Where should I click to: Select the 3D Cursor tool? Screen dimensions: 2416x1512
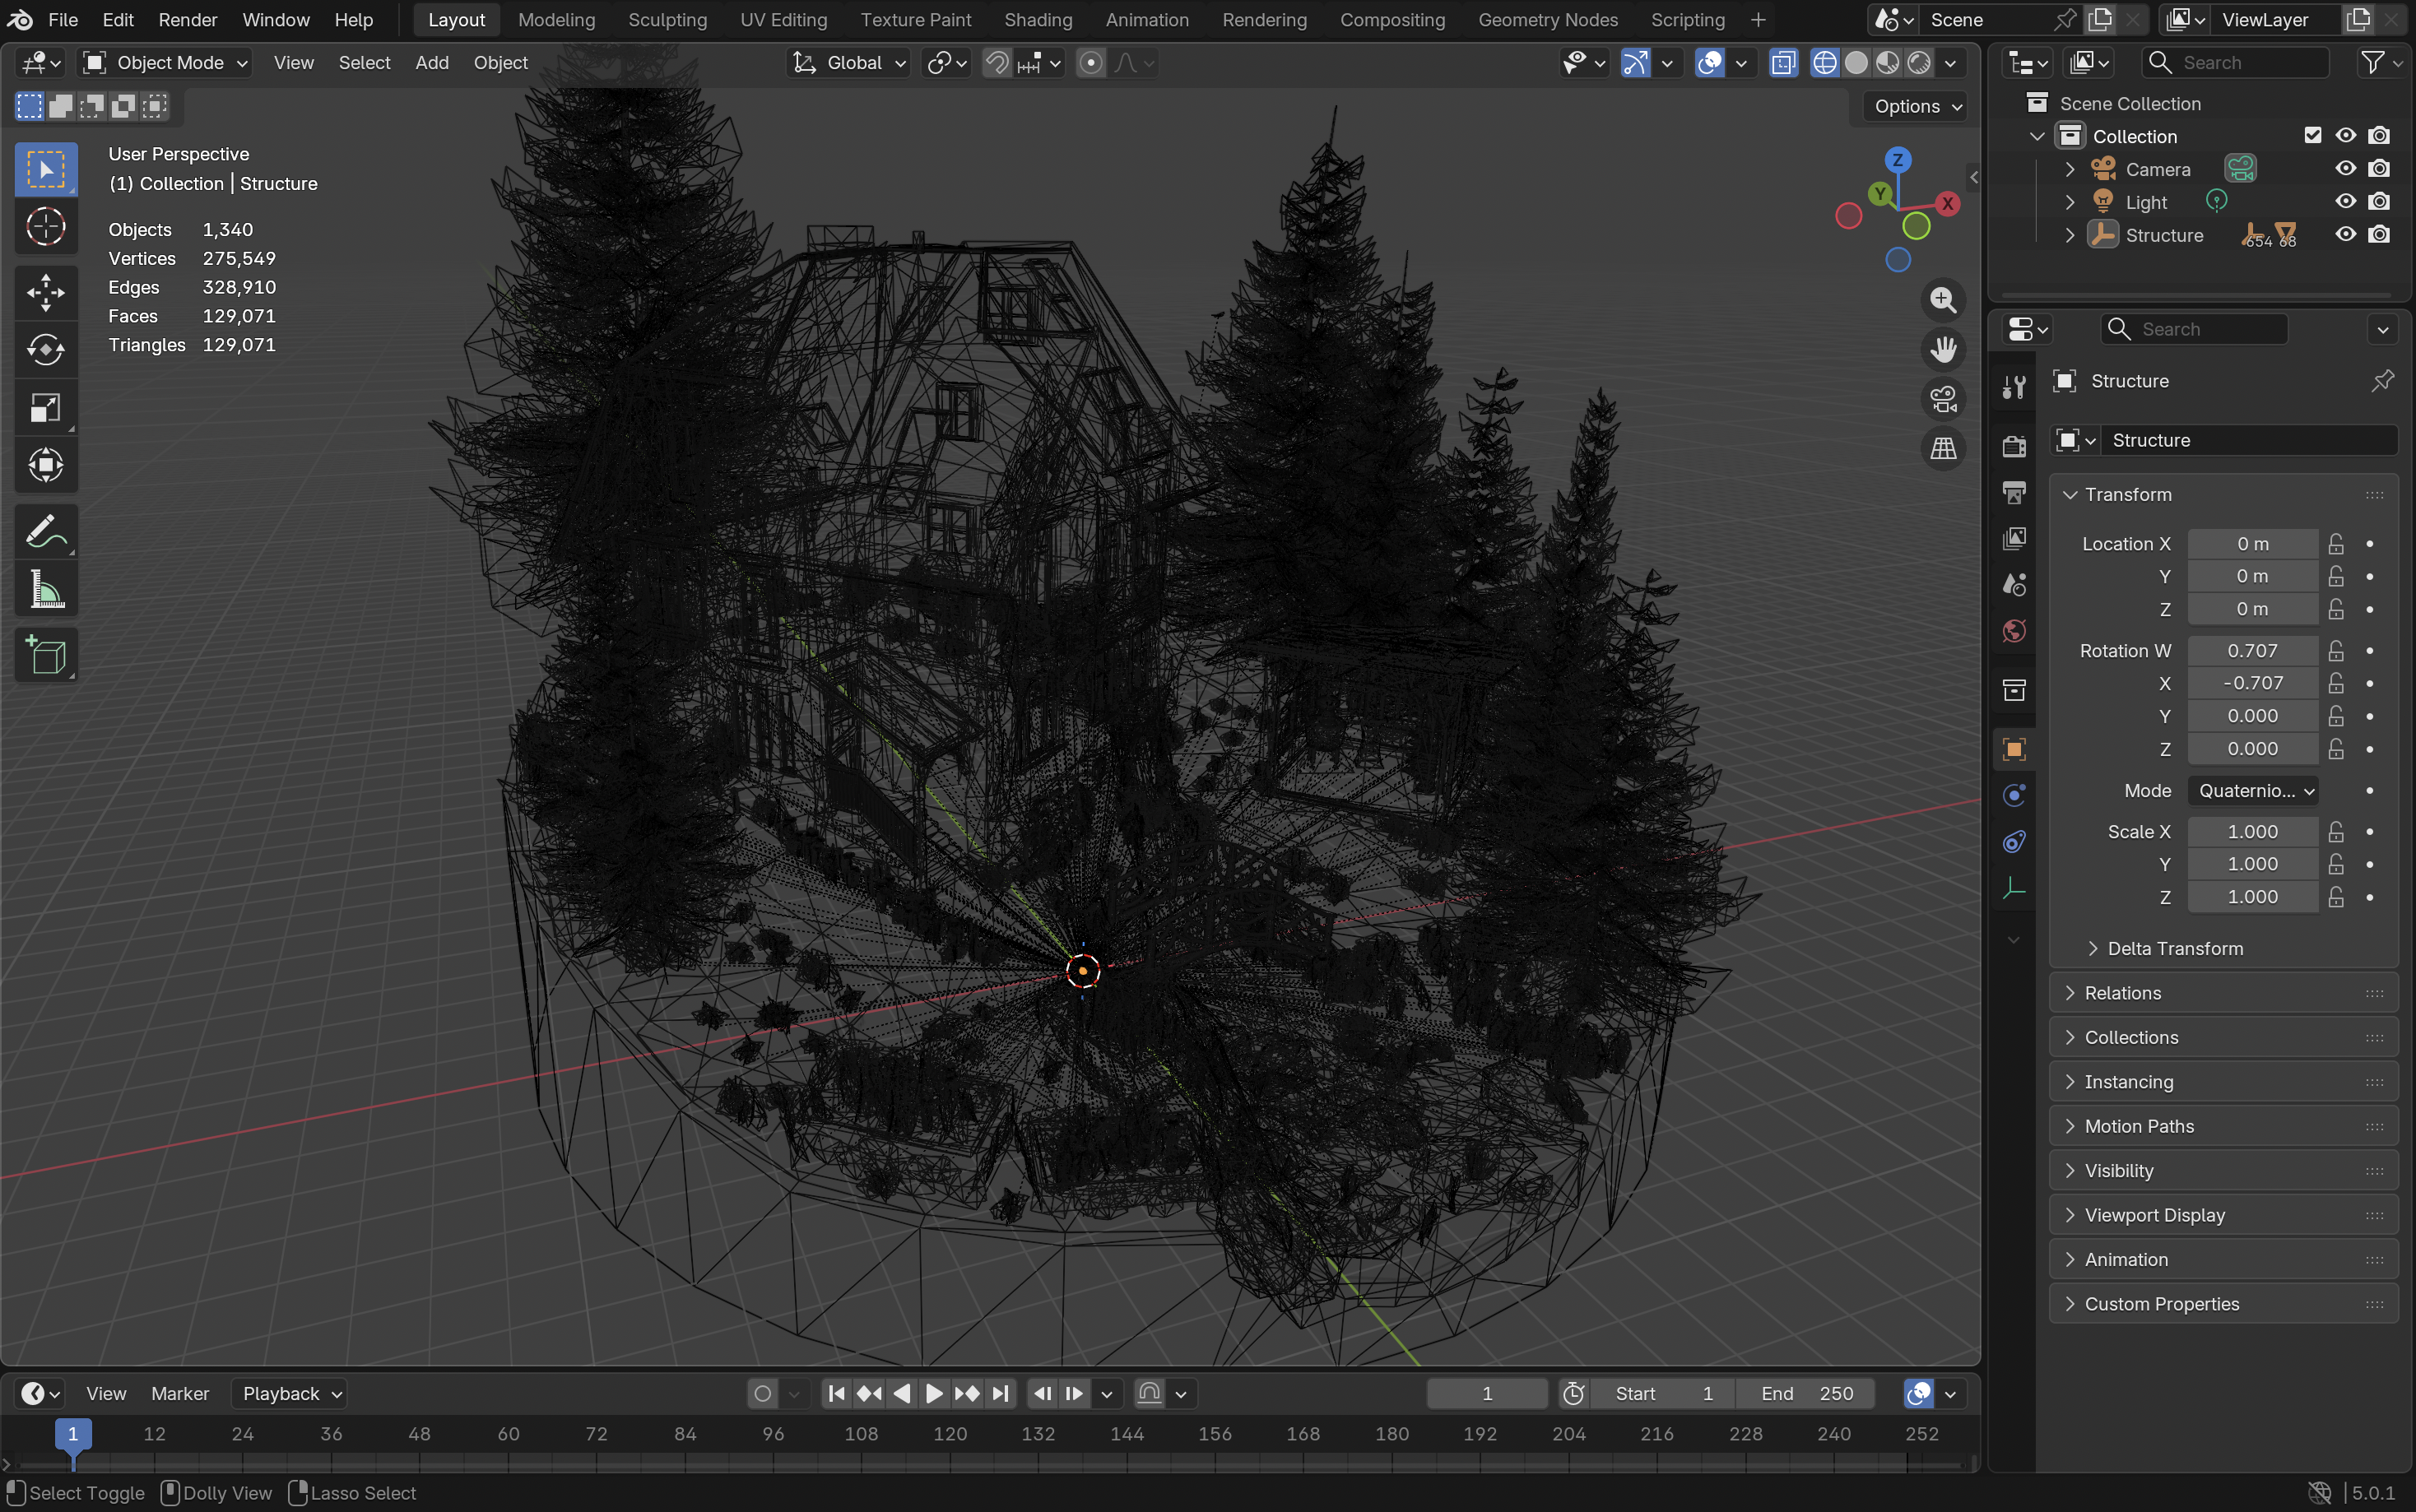tap(46, 227)
